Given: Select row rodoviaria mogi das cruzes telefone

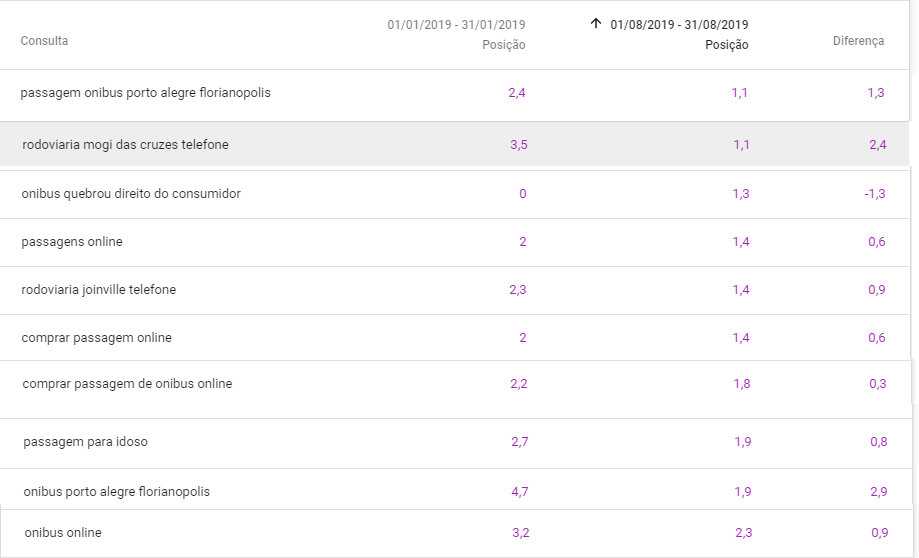Looking at the screenshot, I should [x=125, y=145].
